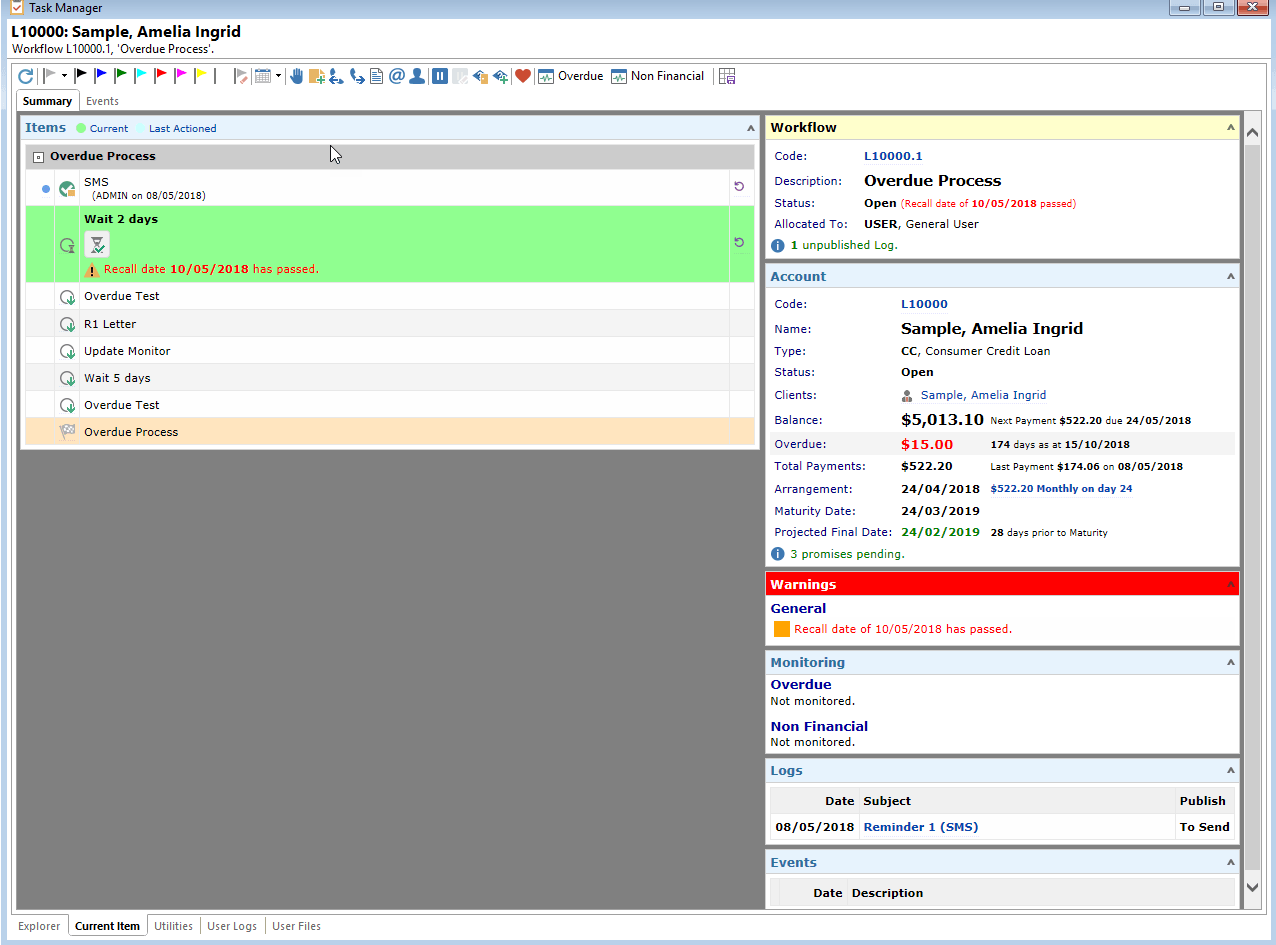Image resolution: width=1276 pixels, height=945 pixels.
Task: Open workflow code link L10000.1
Action: 893,156
